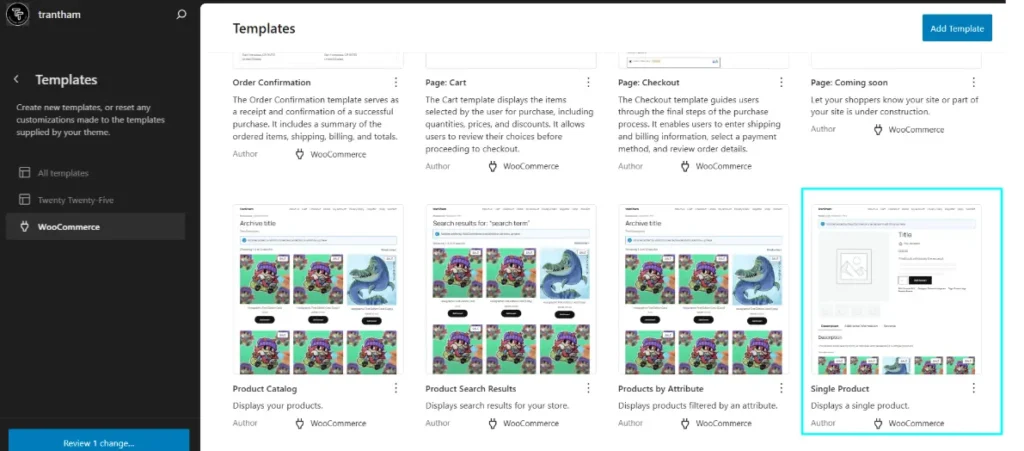Open the Page: Cart template title
Viewport: 1024px width, 451px height.
(445, 82)
